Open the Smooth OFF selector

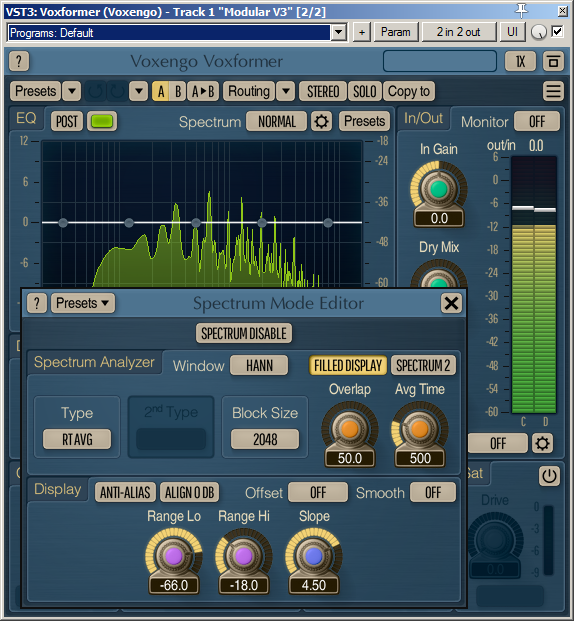pos(433,493)
